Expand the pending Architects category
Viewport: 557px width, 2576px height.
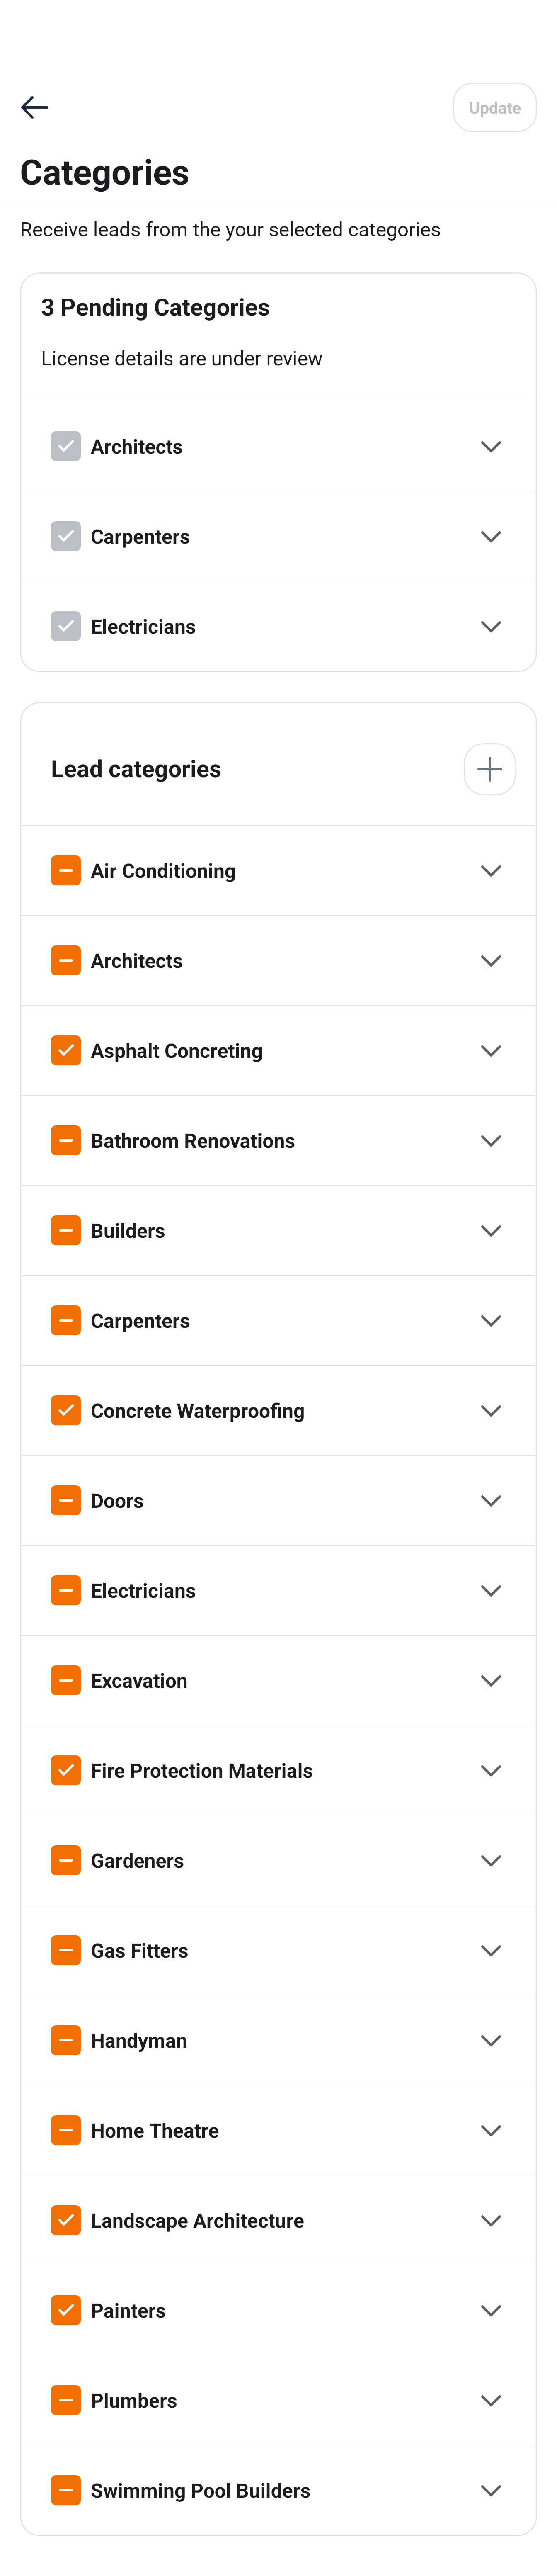490,446
